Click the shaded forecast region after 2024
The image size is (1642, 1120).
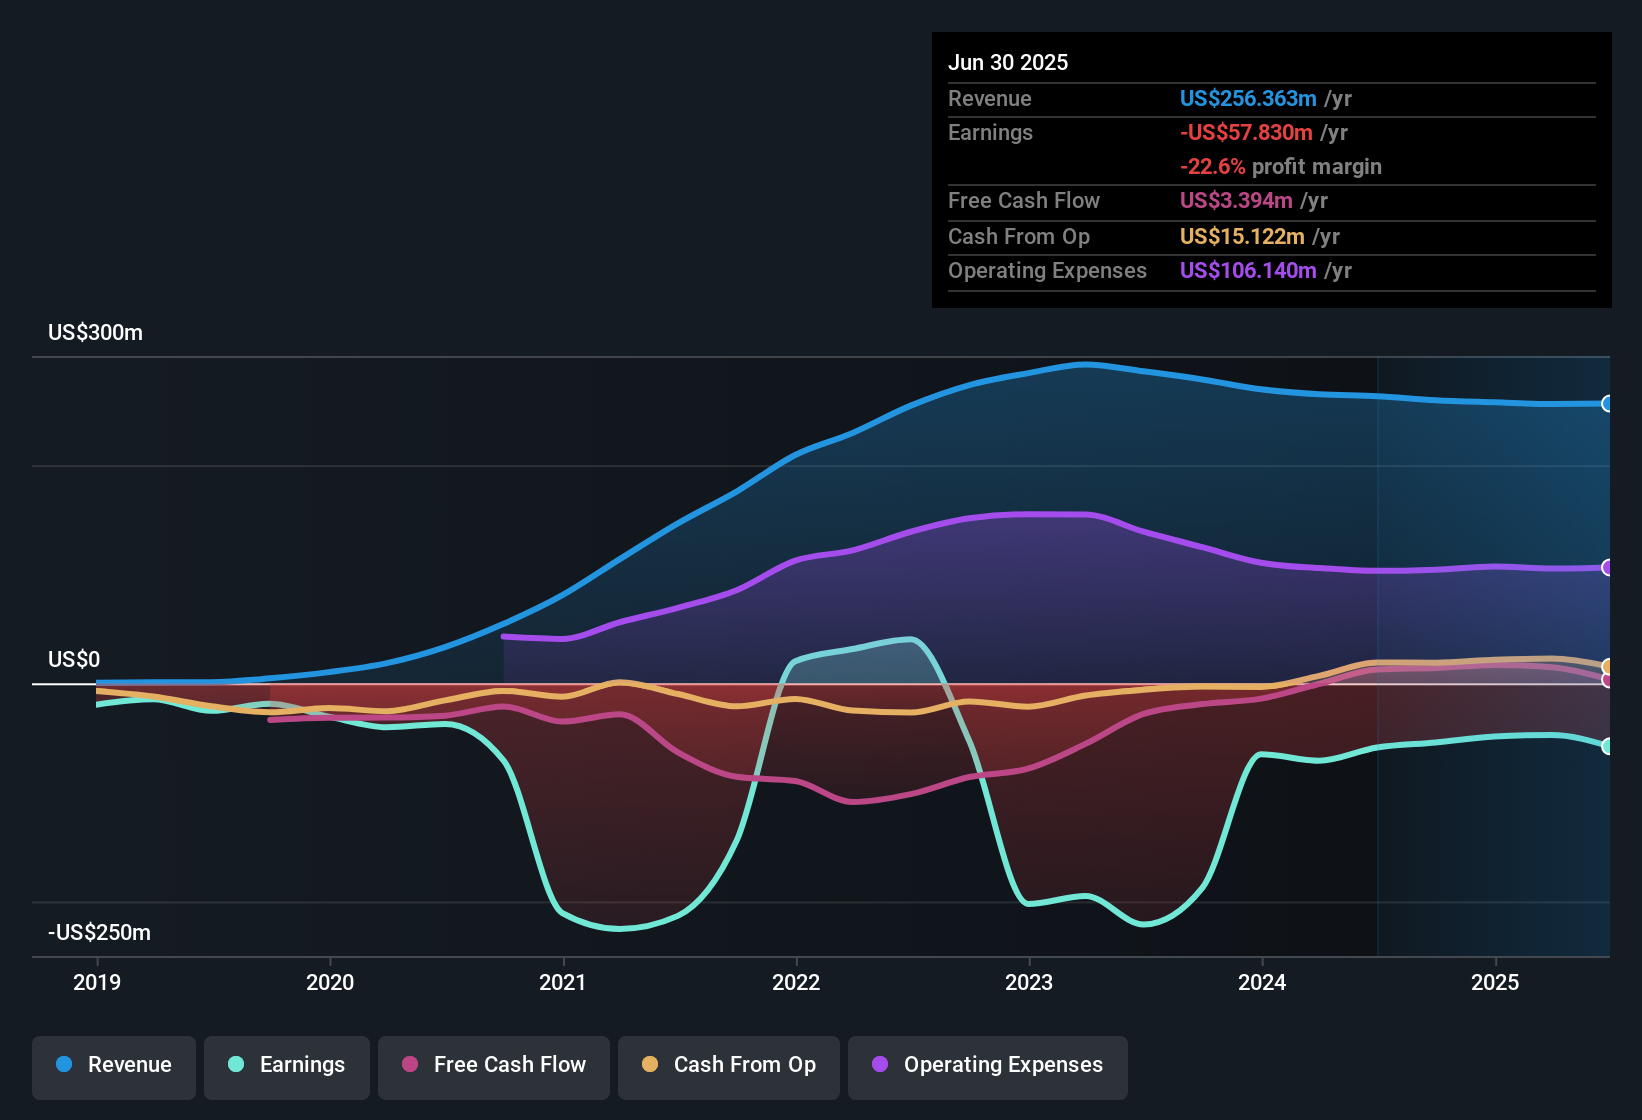1495,650
